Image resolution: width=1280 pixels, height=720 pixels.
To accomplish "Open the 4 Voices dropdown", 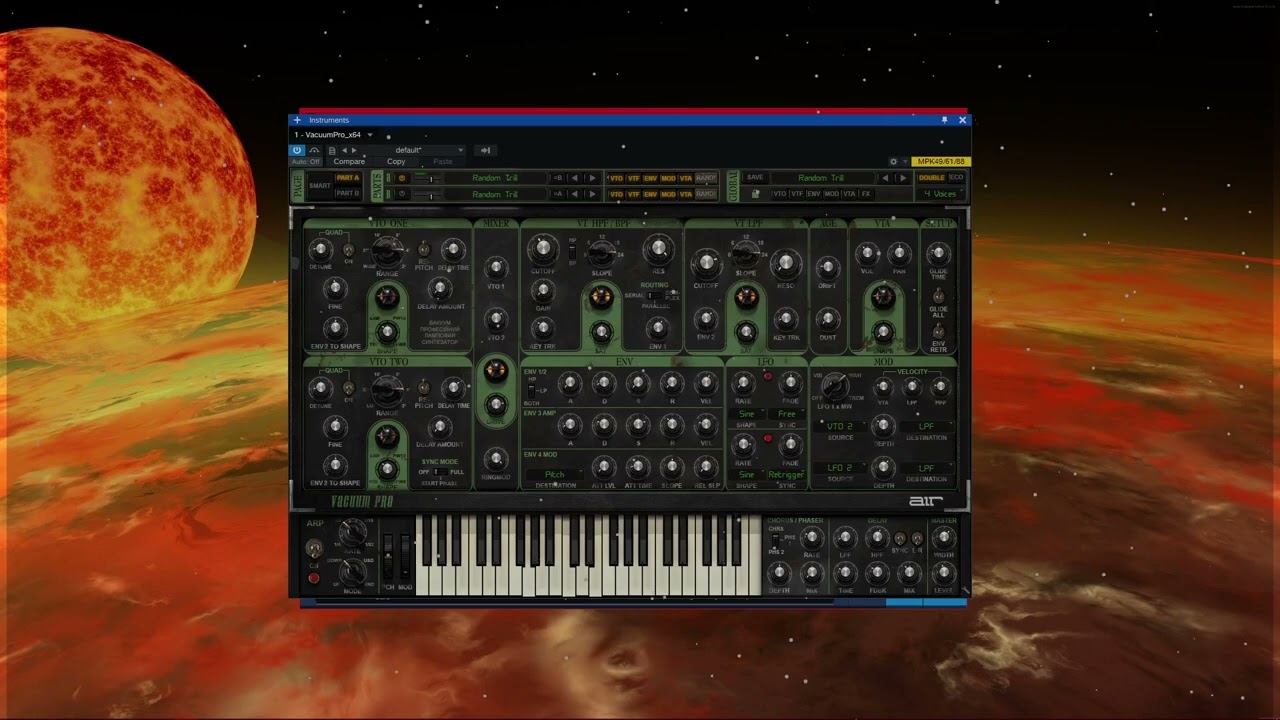I will (940, 194).
